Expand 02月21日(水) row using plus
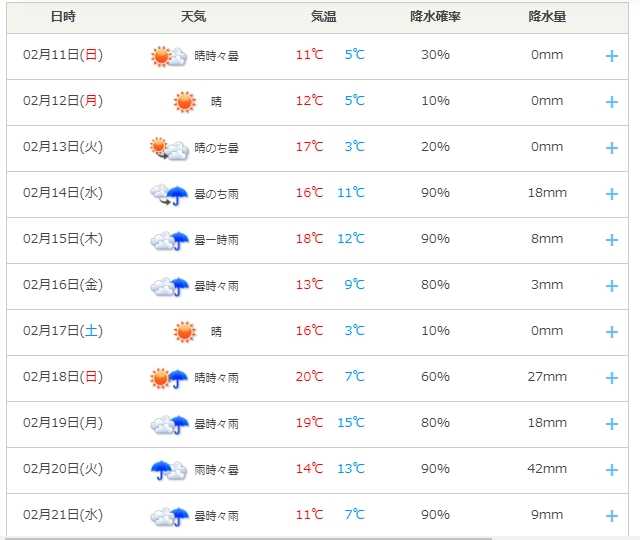This screenshot has width=640, height=540. (612, 516)
